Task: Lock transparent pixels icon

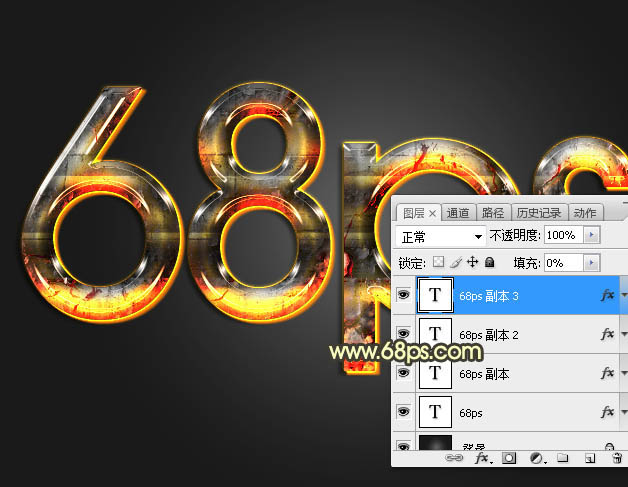Action: [439, 262]
